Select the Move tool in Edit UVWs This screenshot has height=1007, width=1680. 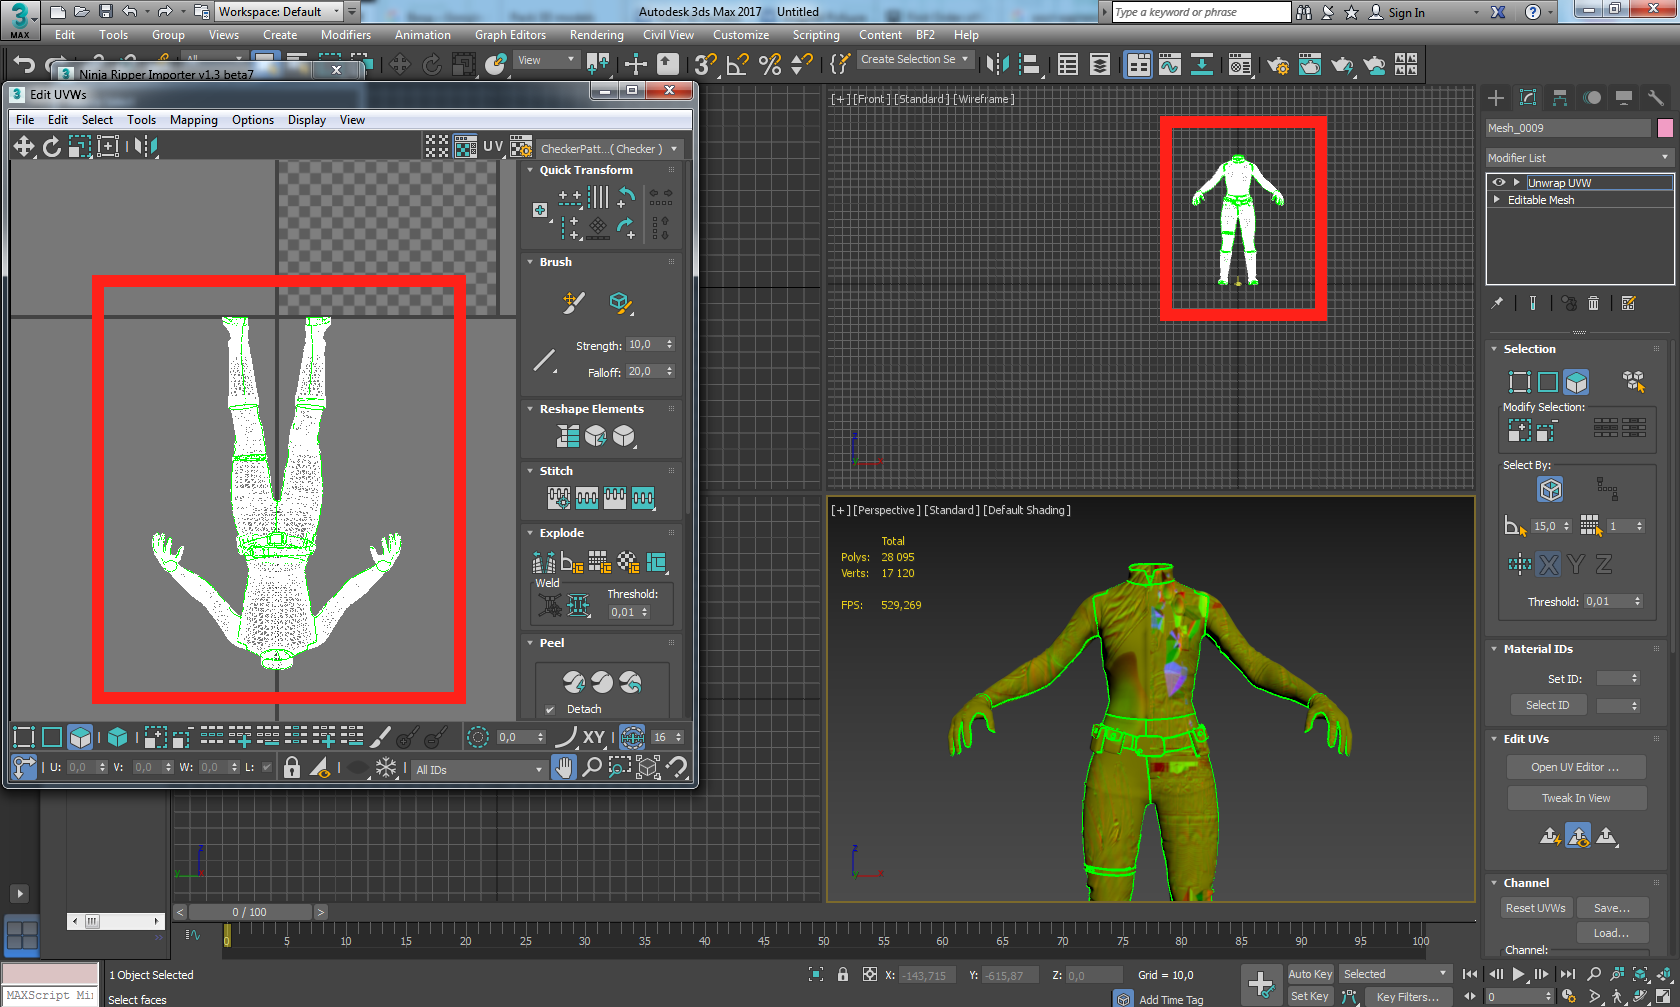(23, 147)
